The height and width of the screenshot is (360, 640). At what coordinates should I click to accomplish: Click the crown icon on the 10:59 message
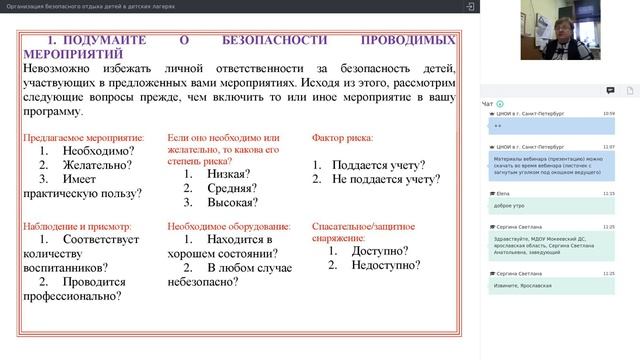click(x=492, y=113)
